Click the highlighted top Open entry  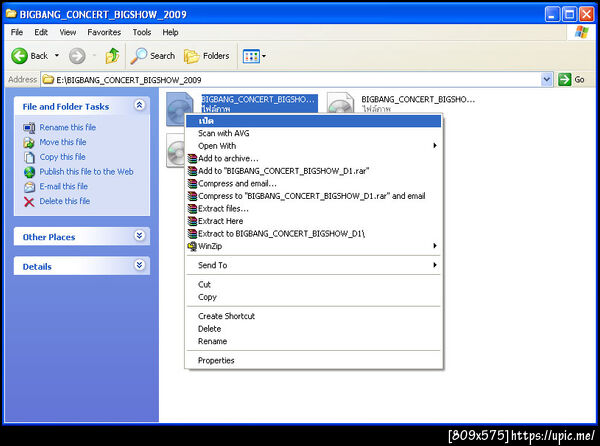(x=313, y=121)
